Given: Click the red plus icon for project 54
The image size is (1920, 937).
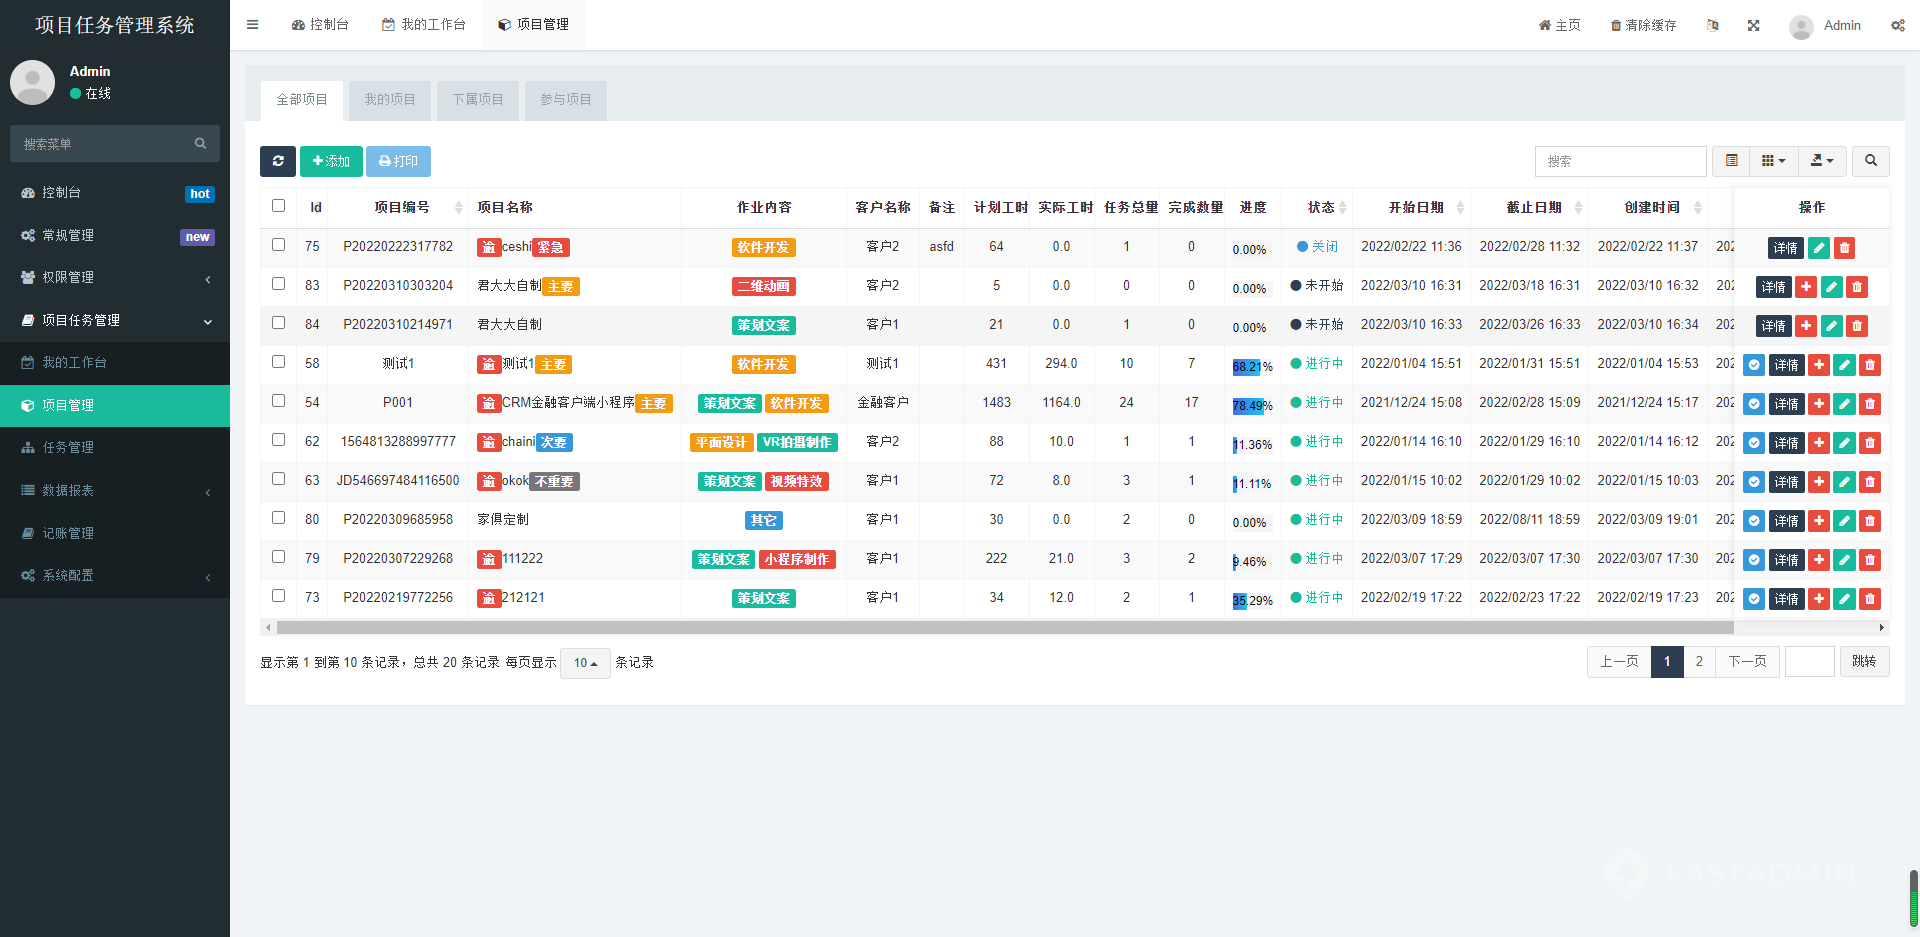Looking at the screenshot, I should [x=1819, y=404].
